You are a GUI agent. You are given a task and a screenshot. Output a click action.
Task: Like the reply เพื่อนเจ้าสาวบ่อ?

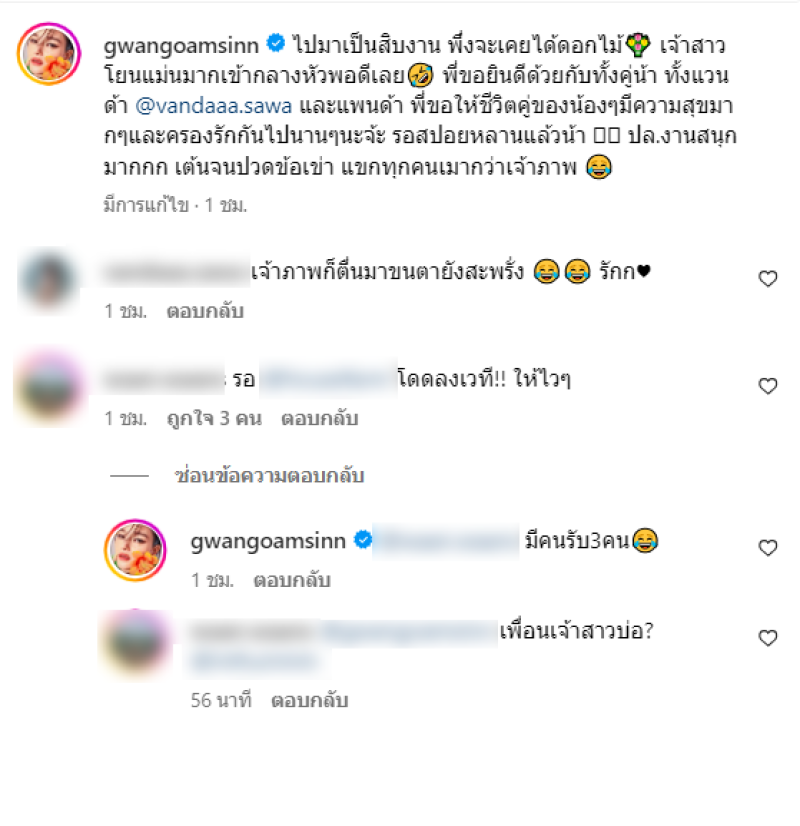tap(768, 637)
